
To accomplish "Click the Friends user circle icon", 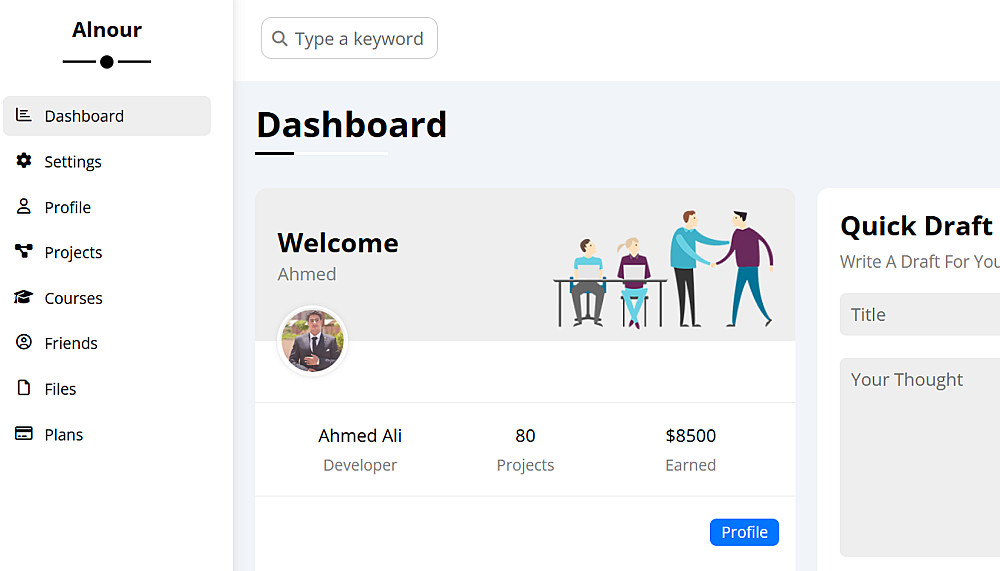I will click(24, 343).
